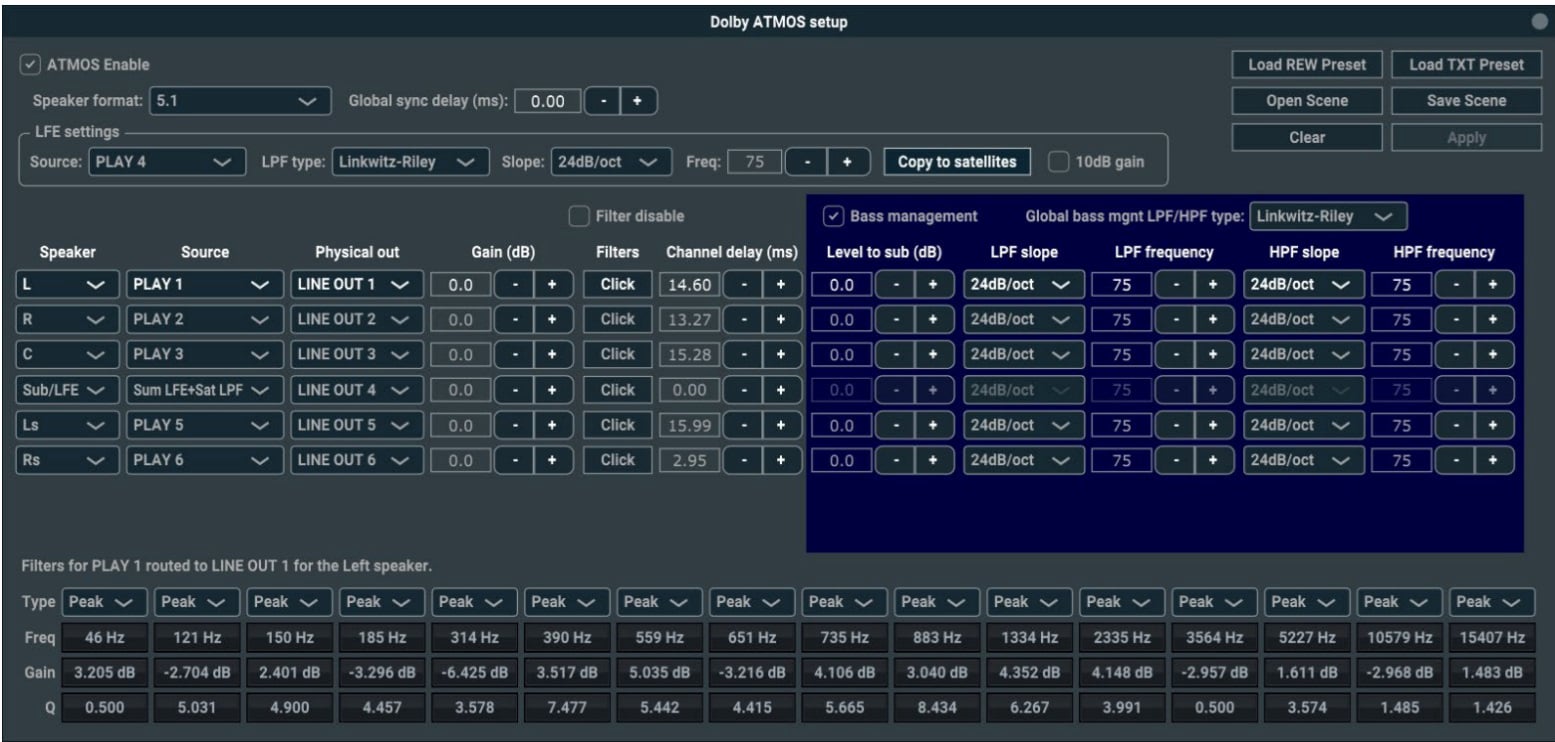Decrease Rs channel delay with minus button
Image resolution: width=1555 pixels, height=742 pixels.
(741, 460)
